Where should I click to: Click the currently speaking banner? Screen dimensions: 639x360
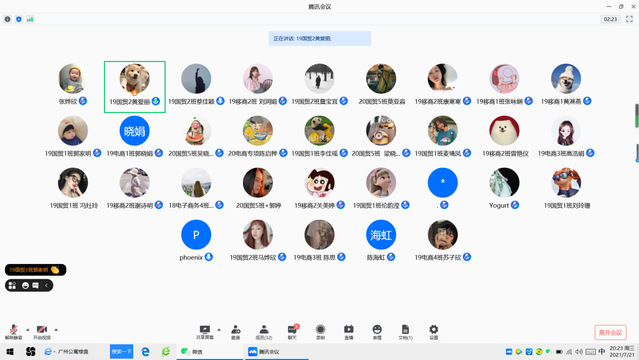point(320,38)
